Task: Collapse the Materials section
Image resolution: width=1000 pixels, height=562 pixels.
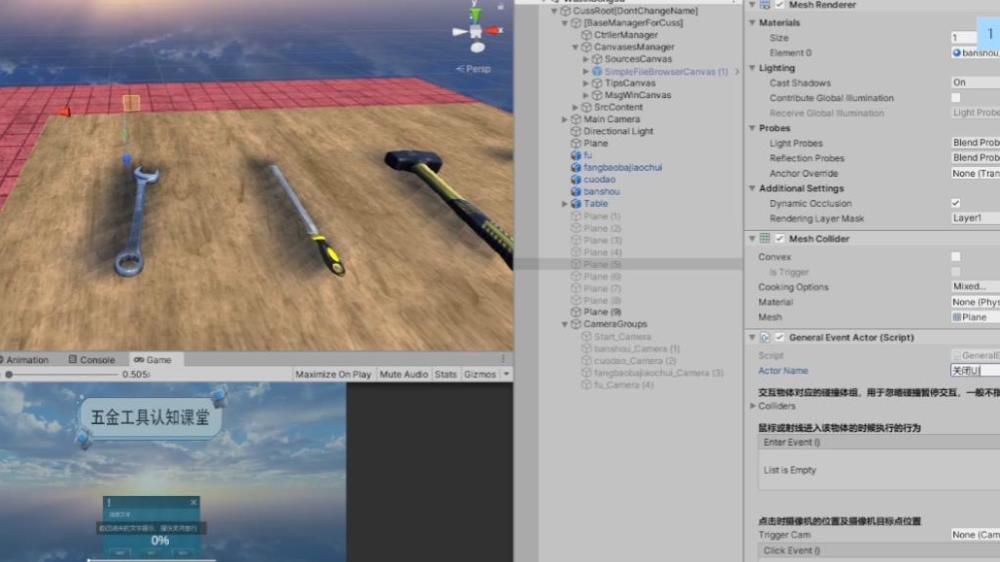Action: pyautogui.click(x=753, y=22)
